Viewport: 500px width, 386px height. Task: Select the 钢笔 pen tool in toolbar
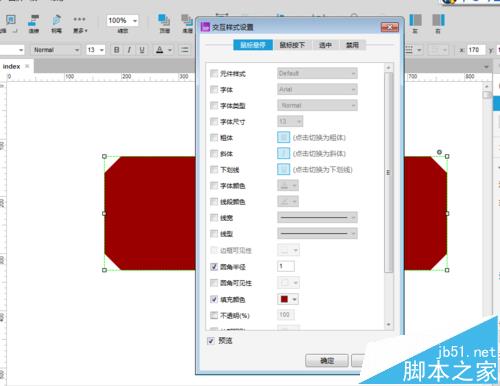(x=56, y=23)
